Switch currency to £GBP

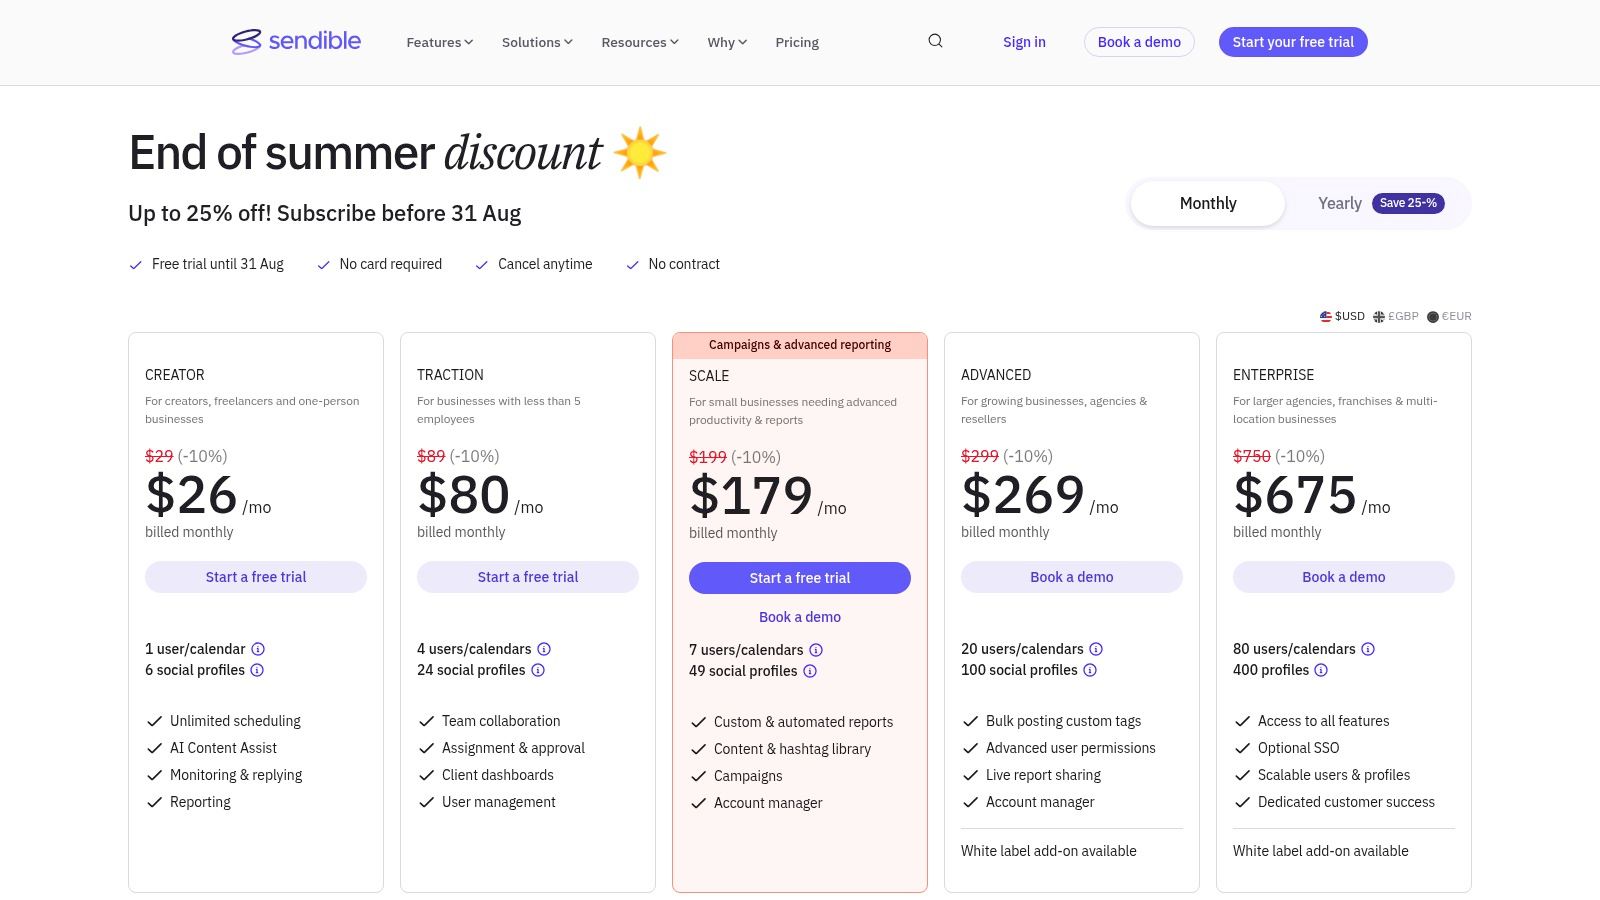1396,316
